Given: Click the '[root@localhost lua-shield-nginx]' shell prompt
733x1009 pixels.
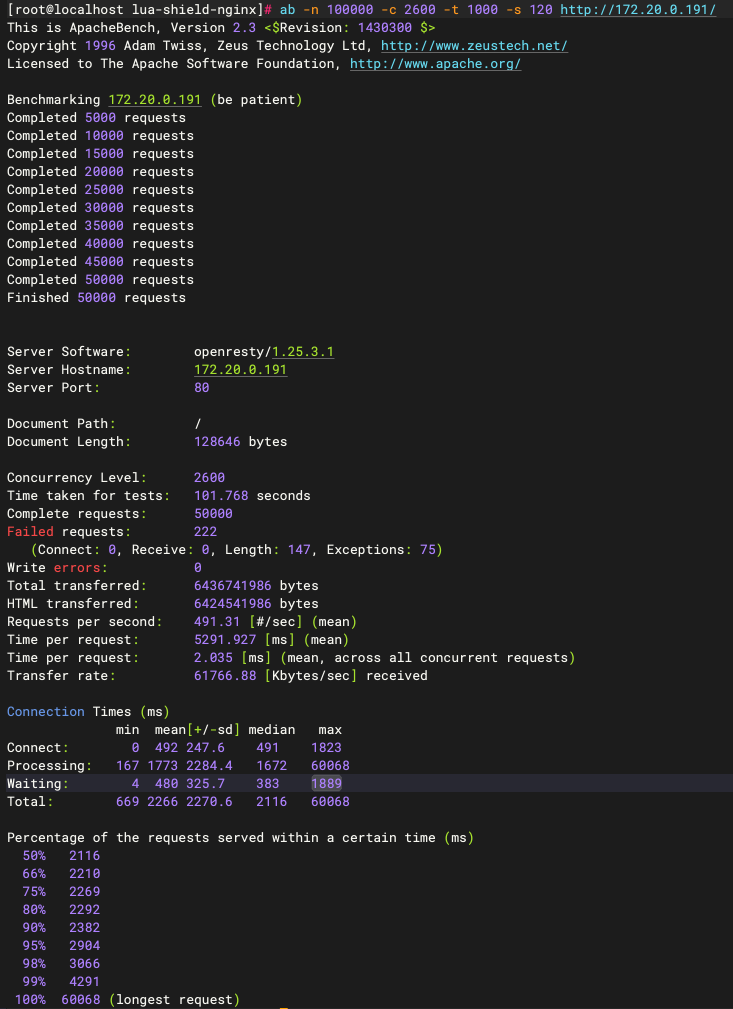Looking at the screenshot, I should click(x=135, y=10).
